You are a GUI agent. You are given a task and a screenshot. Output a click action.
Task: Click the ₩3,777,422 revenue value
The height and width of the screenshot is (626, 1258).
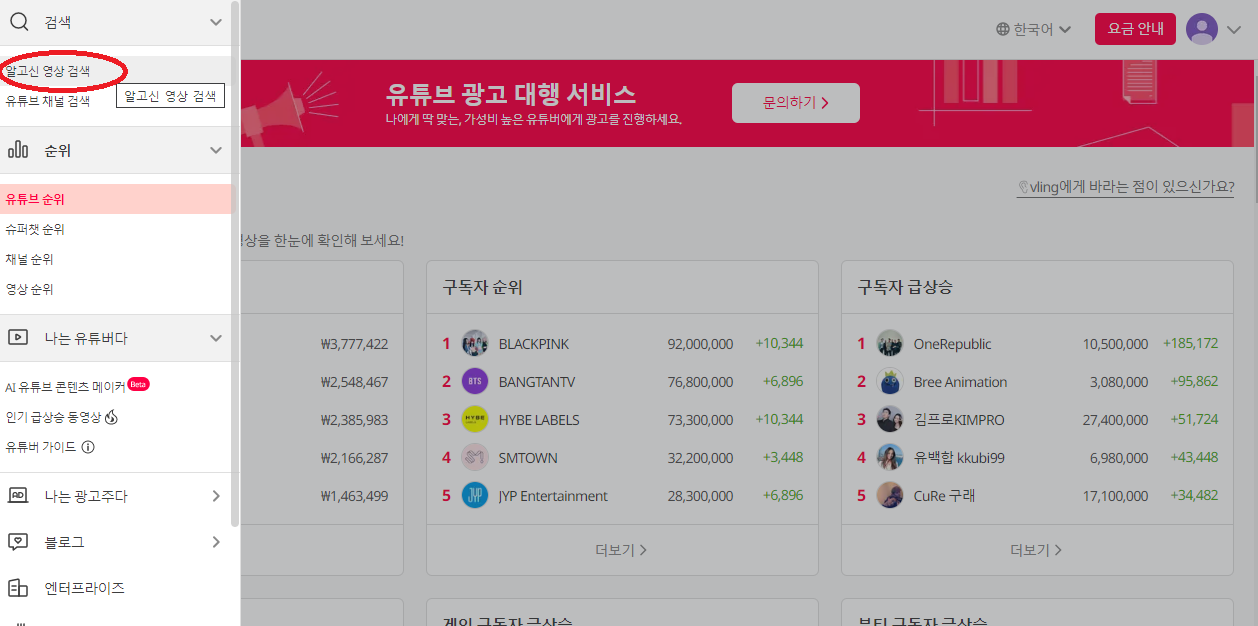[354, 344]
